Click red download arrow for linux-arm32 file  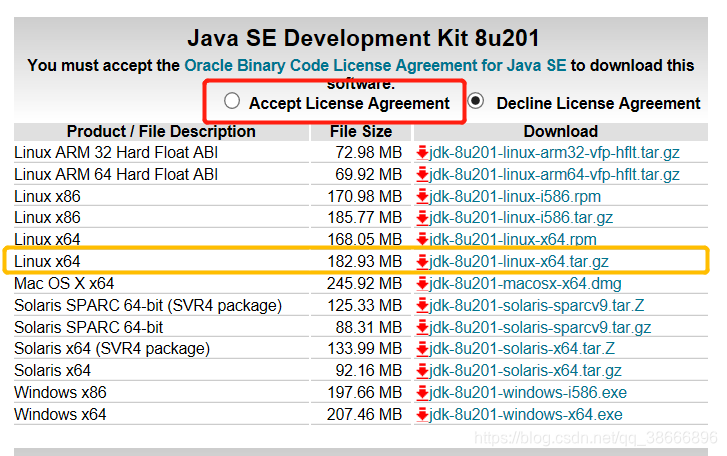coord(422,153)
